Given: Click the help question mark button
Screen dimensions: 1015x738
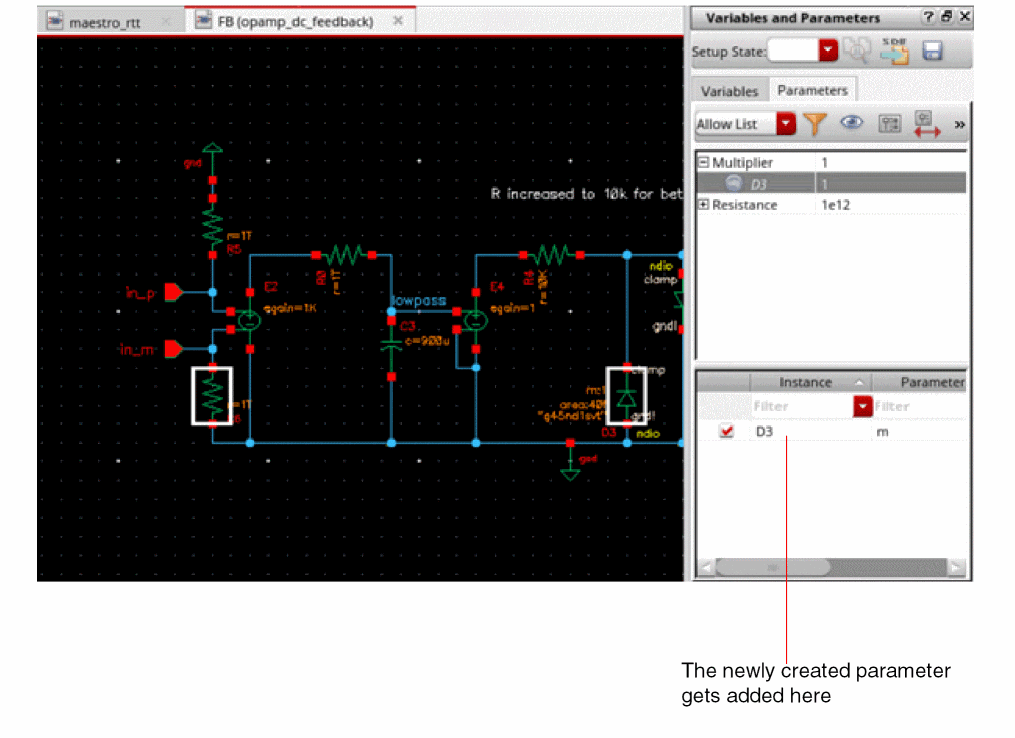Looking at the screenshot, I should [x=929, y=17].
